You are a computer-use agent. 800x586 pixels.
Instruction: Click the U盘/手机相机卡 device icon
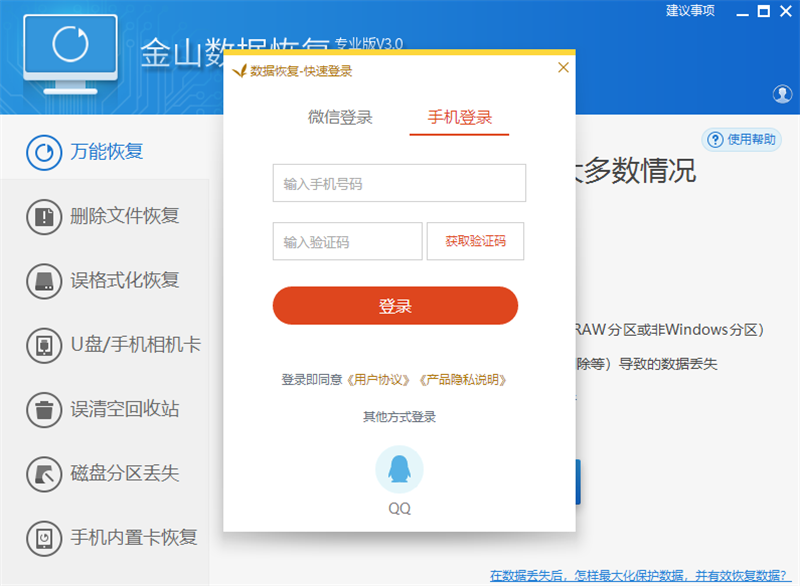coord(44,345)
